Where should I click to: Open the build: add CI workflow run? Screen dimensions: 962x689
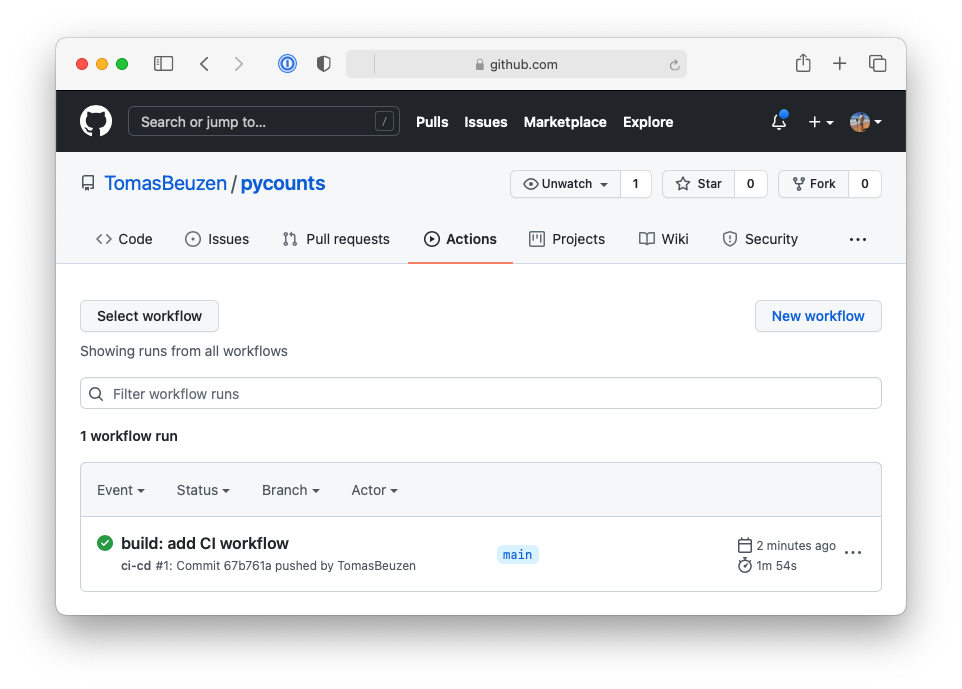click(205, 543)
